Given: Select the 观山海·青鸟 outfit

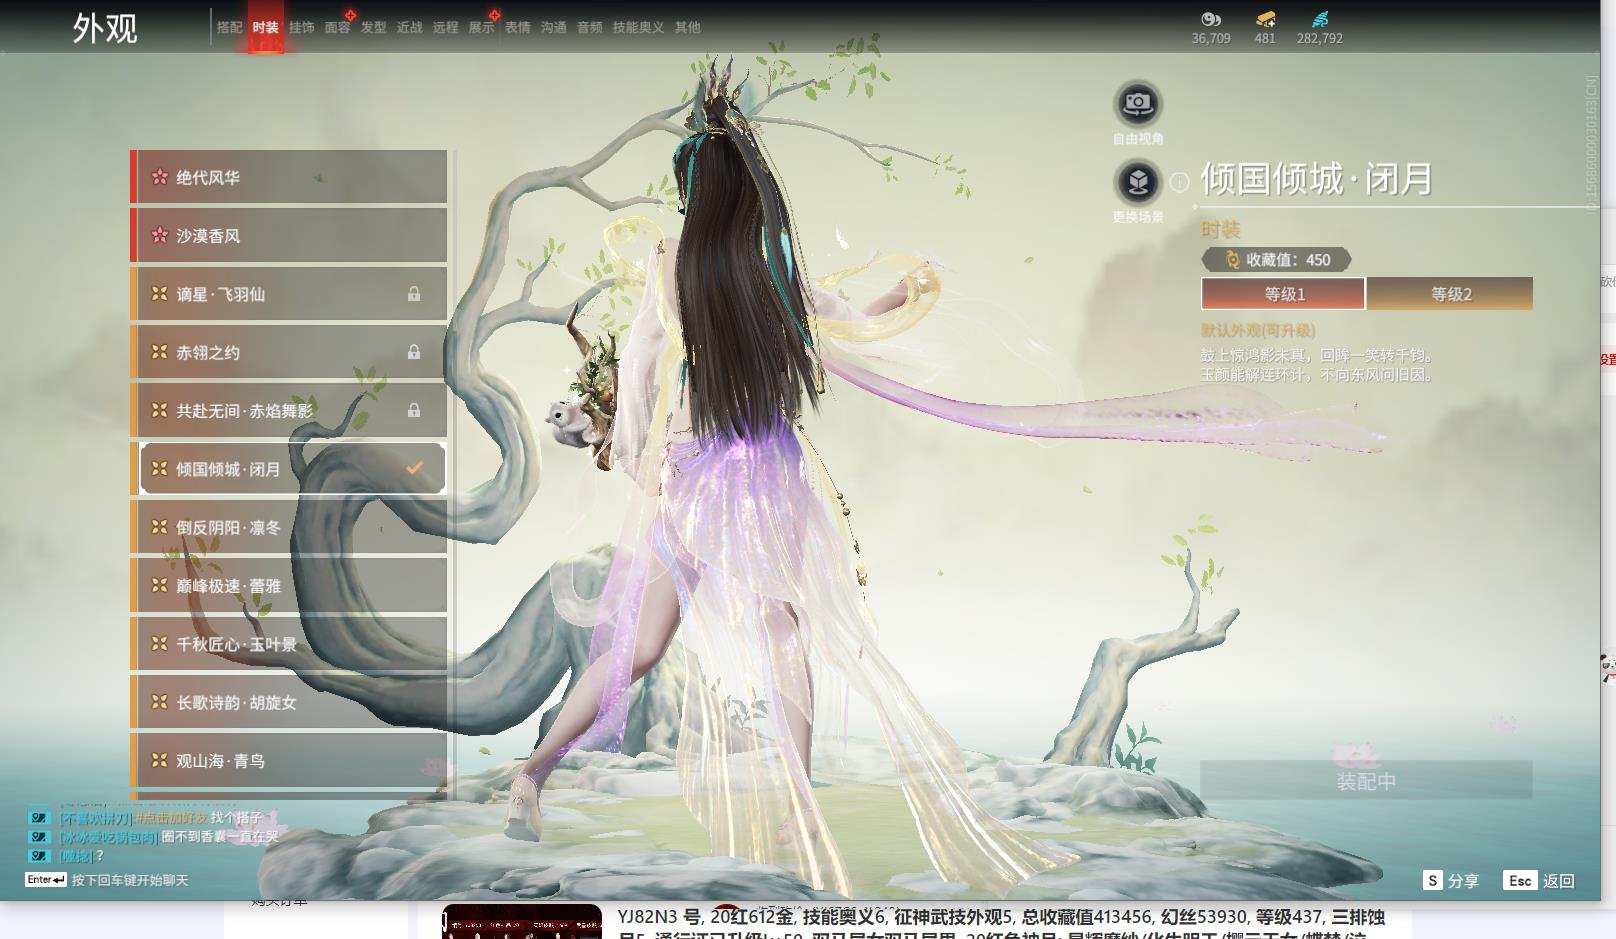Looking at the screenshot, I should click(x=289, y=761).
